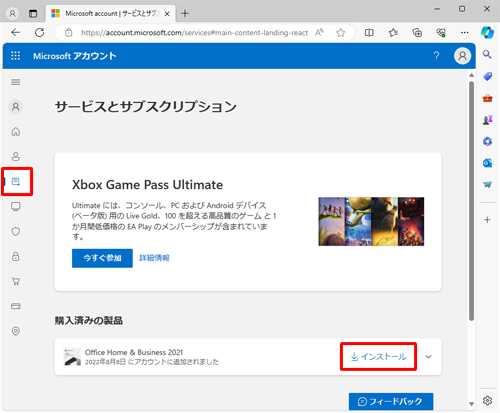The height and width of the screenshot is (413, 500).
Task: Open Copilot icon in Edge toolbar
Action: pyautogui.click(x=487, y=32)
